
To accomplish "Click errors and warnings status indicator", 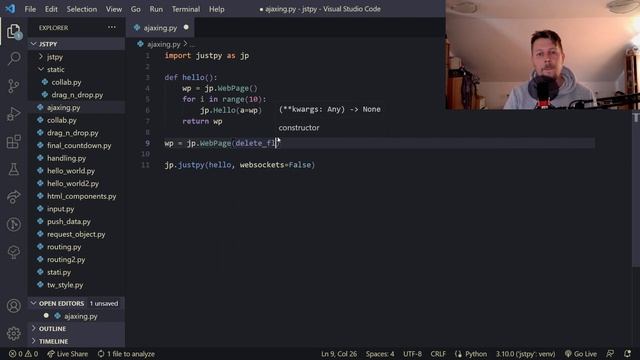I will click(23, 354).
